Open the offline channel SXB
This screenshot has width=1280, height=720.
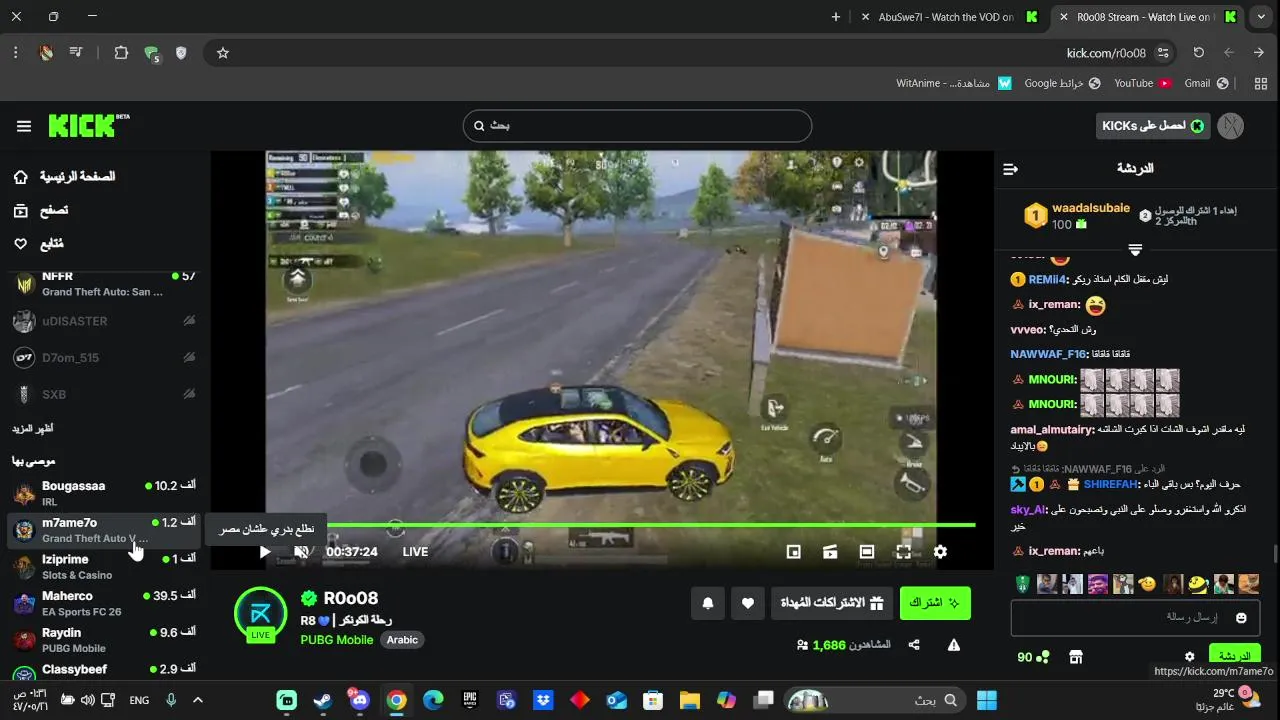click(x=104, y=394)
